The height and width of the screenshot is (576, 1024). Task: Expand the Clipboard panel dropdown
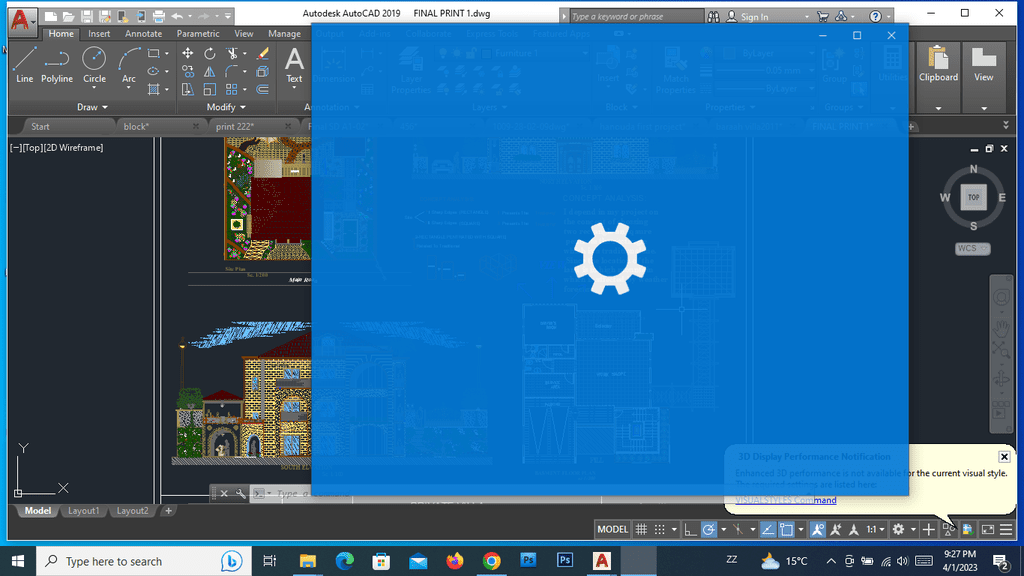pyautogui.click(x=938, y=108)
